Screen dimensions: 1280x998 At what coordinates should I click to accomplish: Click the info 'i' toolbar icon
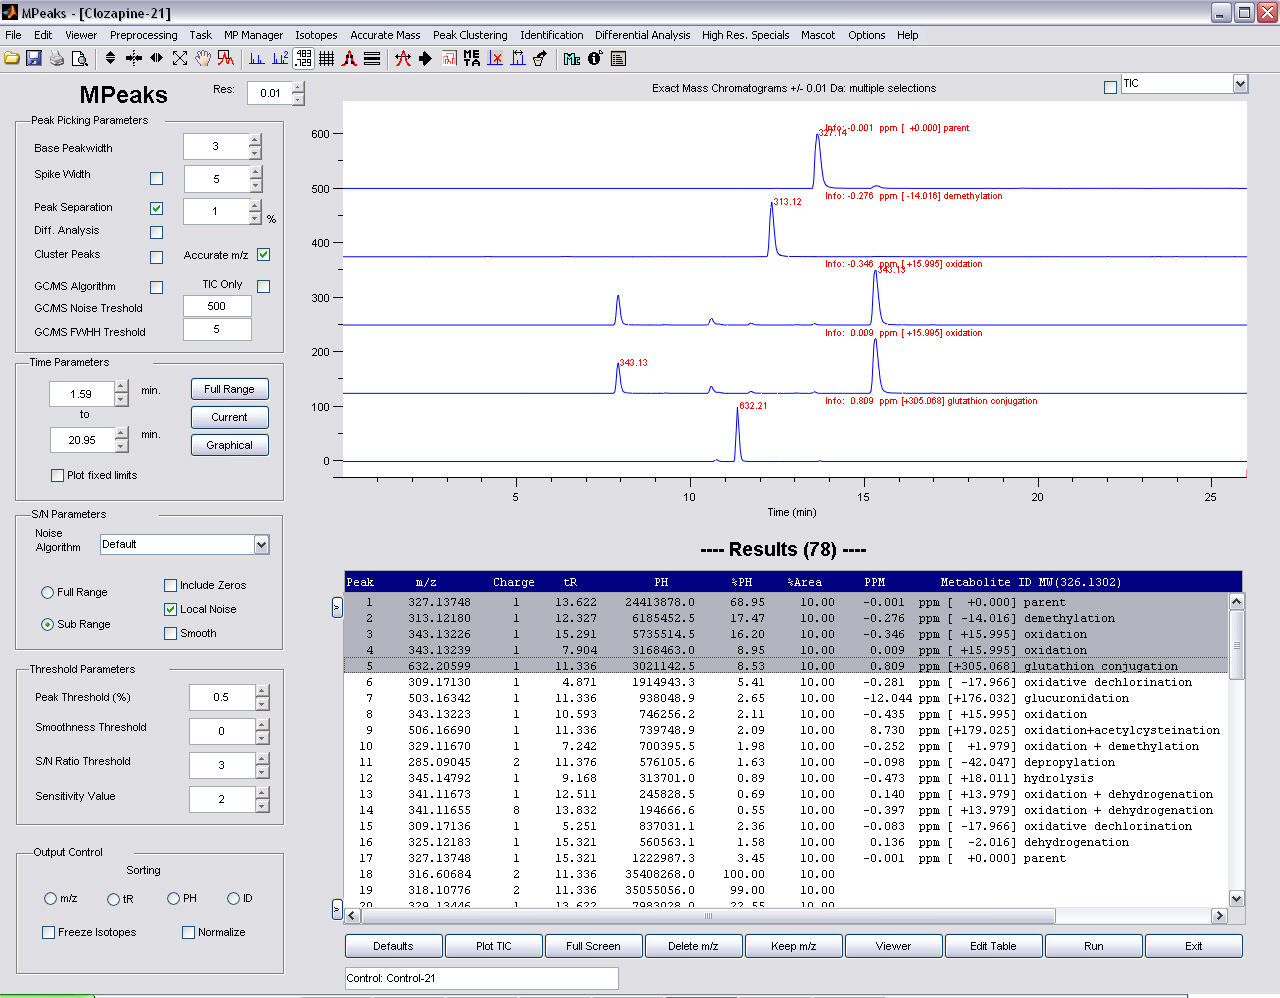[x=595, y=58]
